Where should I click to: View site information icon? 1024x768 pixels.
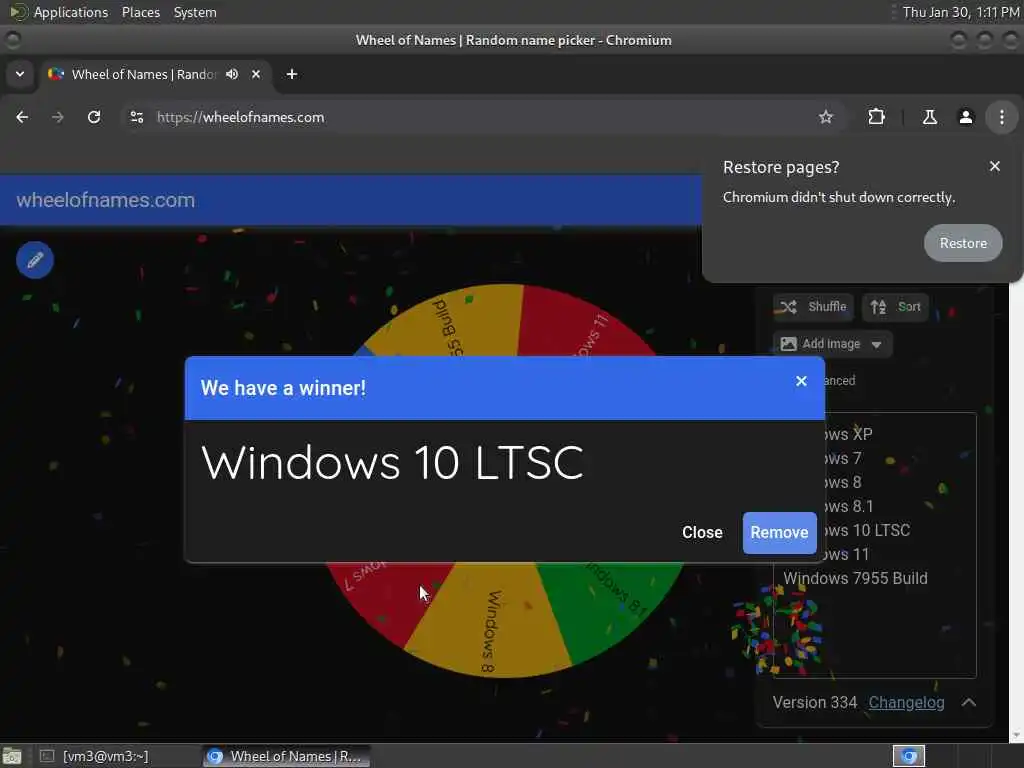click(x=136, y=117)
